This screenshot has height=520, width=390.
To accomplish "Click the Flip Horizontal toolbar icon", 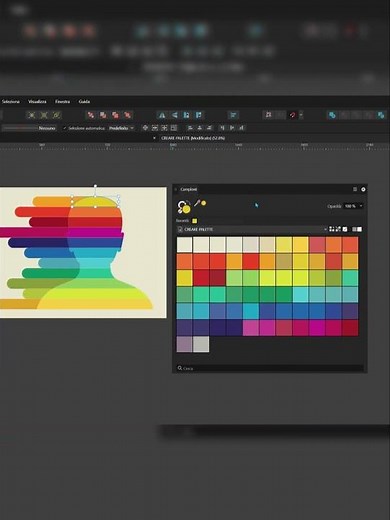I will 162,115.
